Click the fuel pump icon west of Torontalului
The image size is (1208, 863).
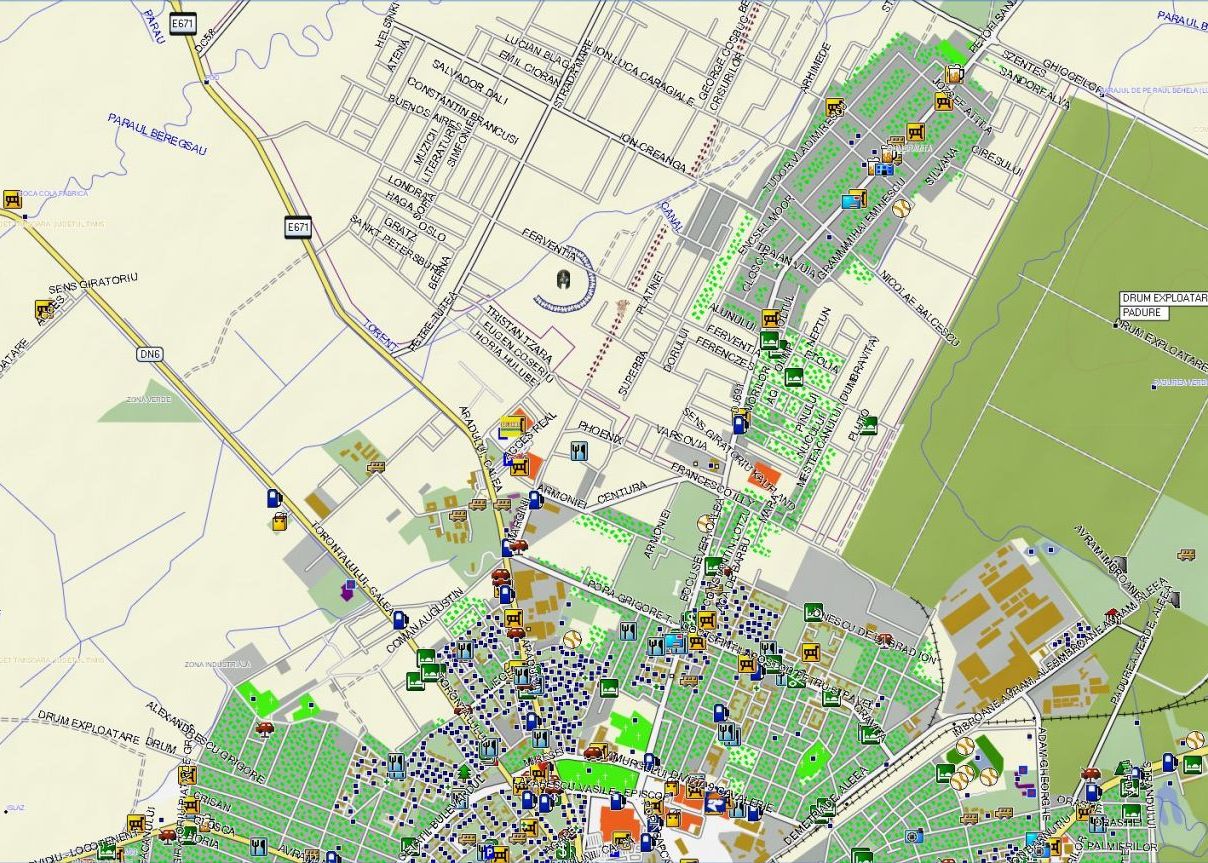click(x=273, y=497)
